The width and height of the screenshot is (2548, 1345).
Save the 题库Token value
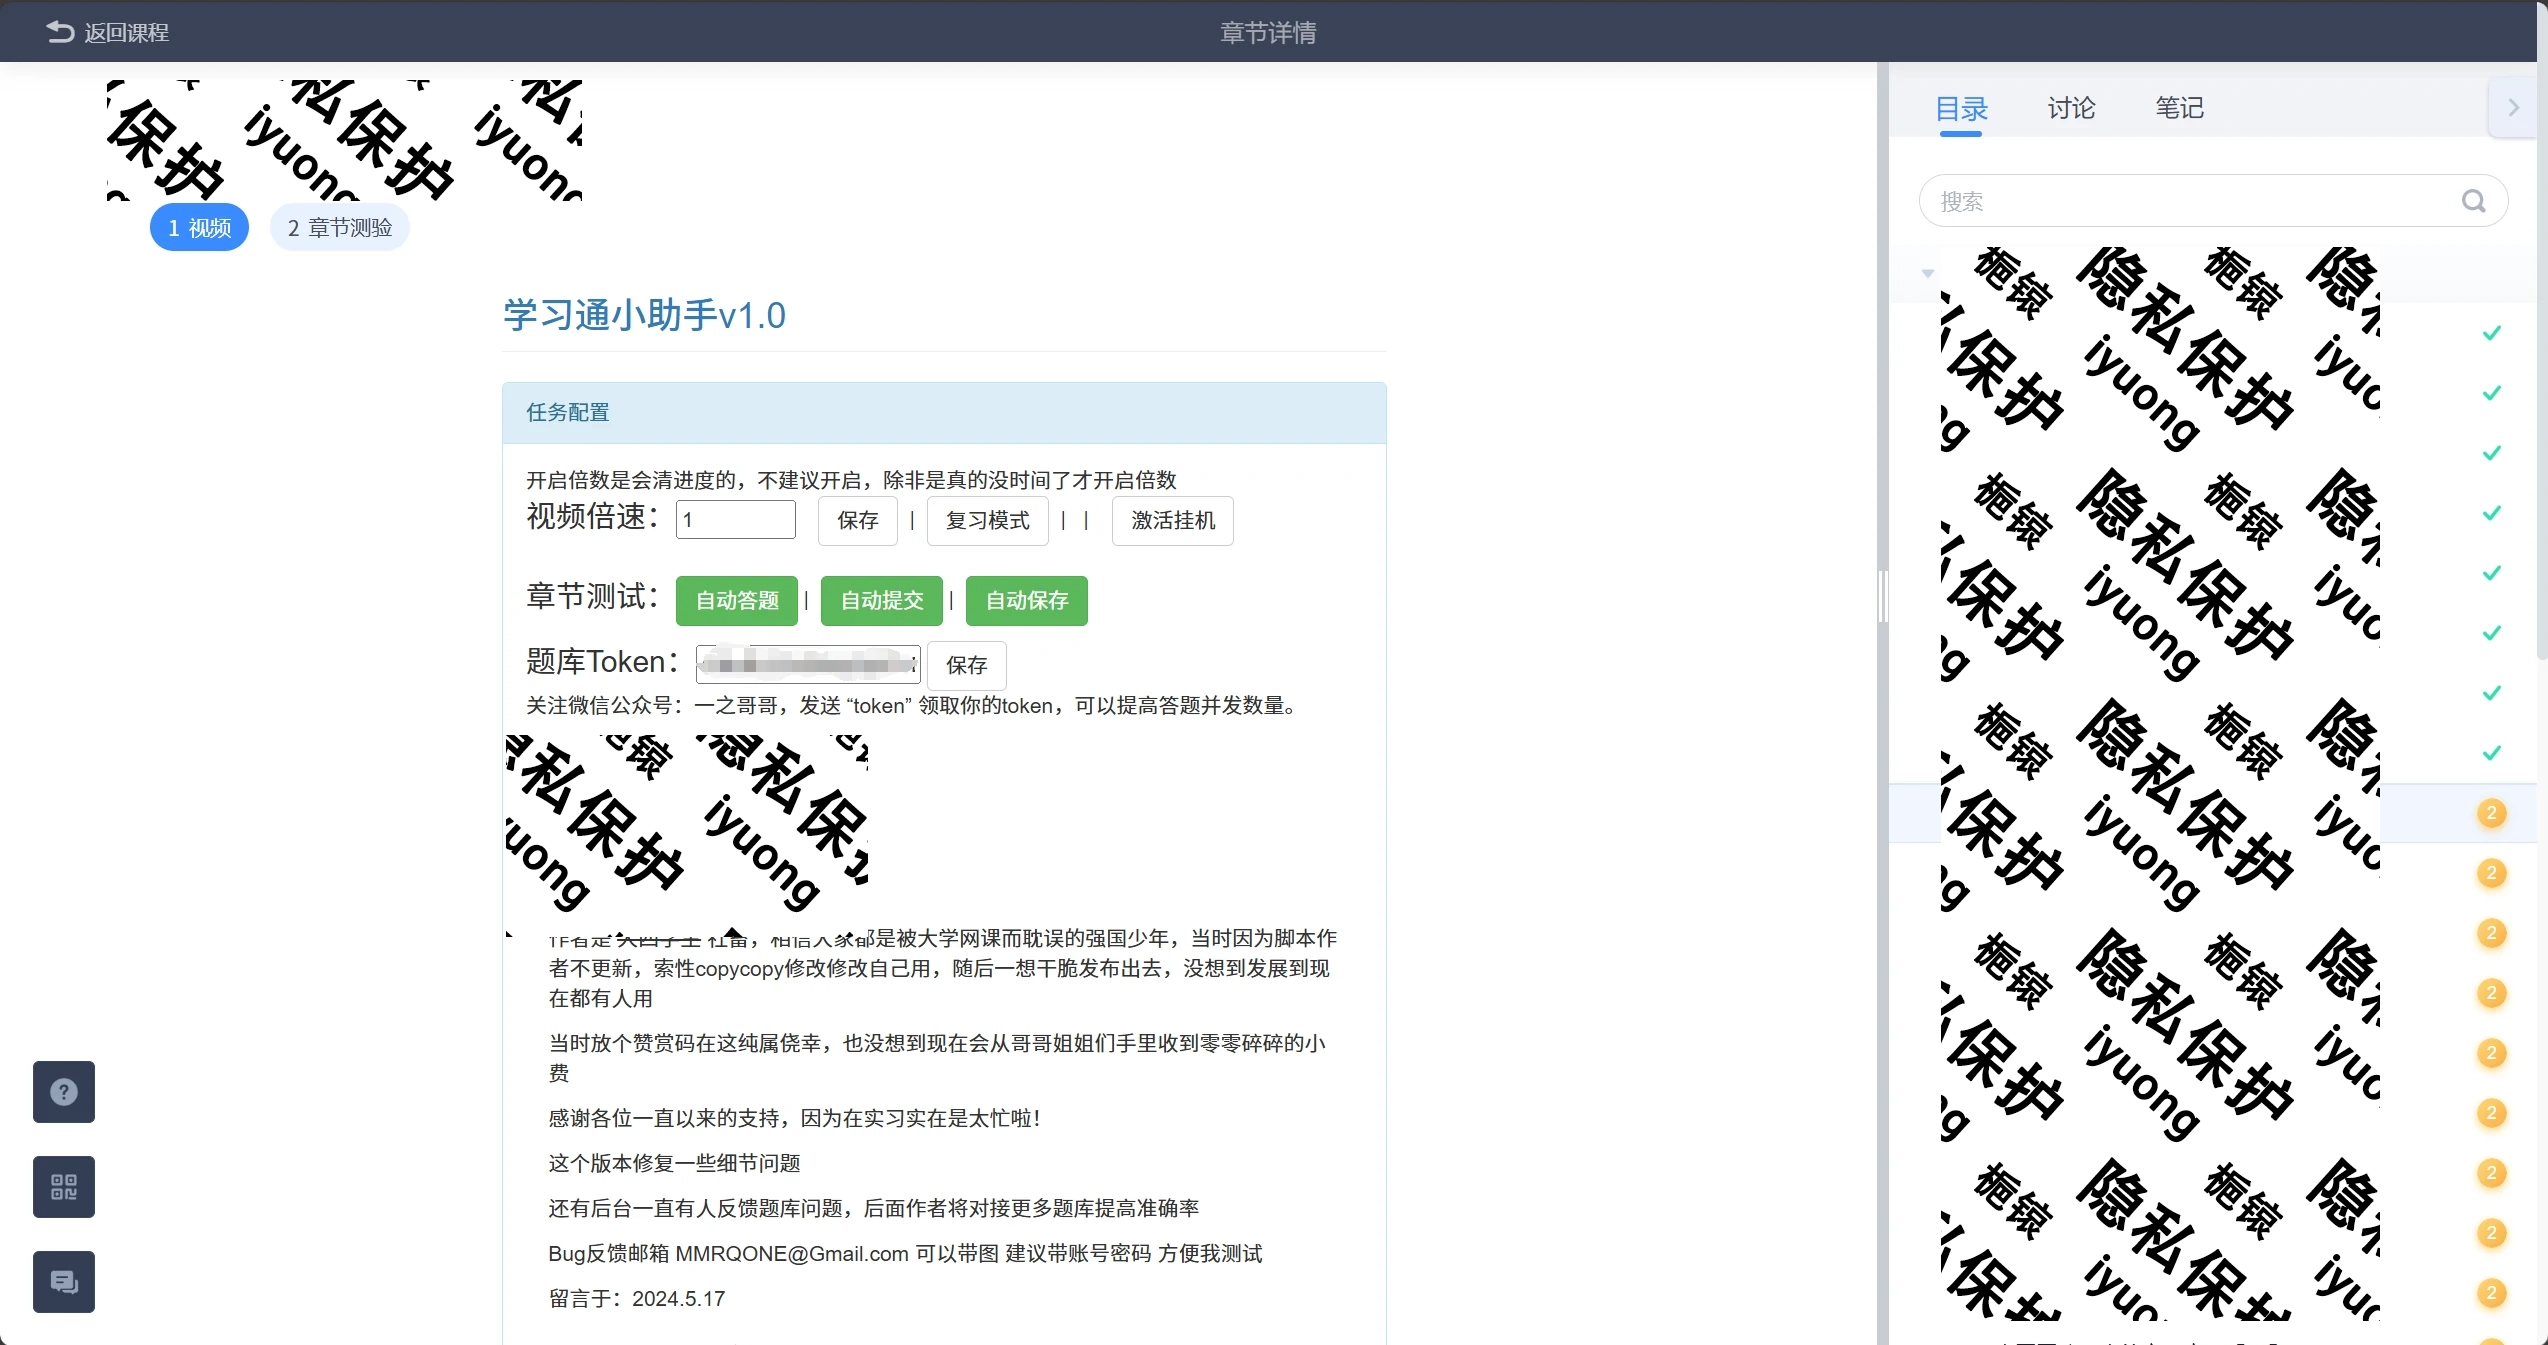click(965, 665)
